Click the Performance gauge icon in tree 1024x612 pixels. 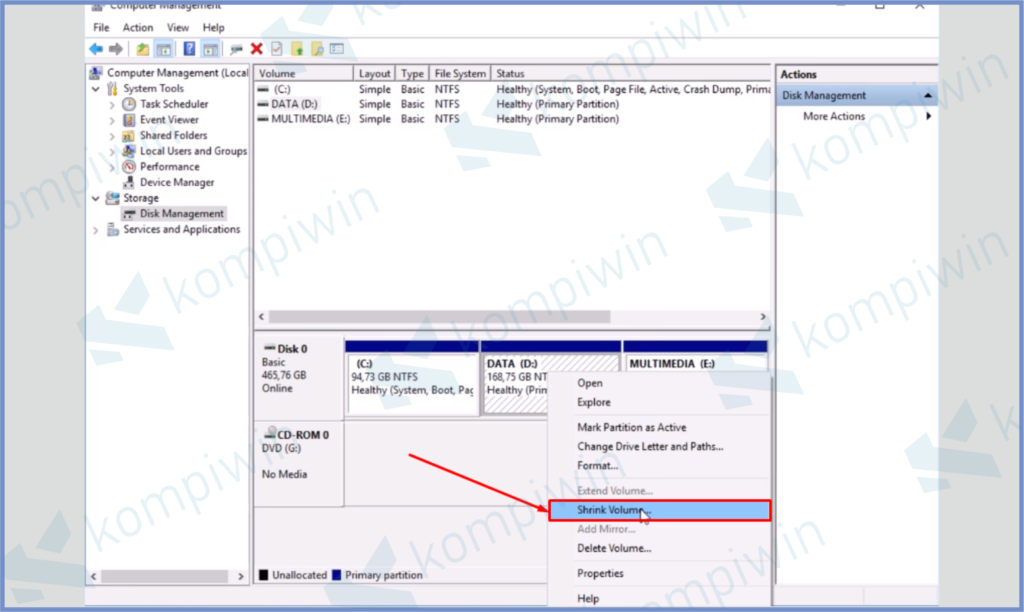(129, 167)
